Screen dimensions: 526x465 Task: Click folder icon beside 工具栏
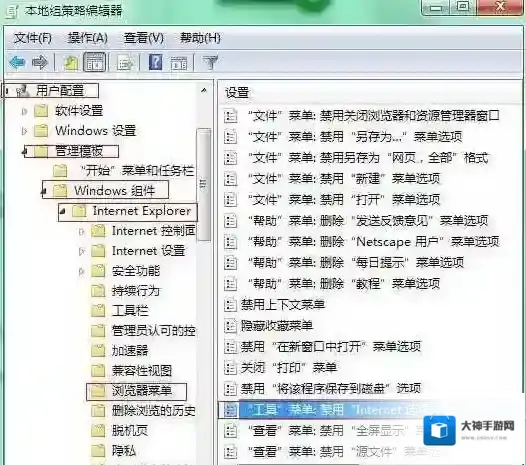[98, 310]
